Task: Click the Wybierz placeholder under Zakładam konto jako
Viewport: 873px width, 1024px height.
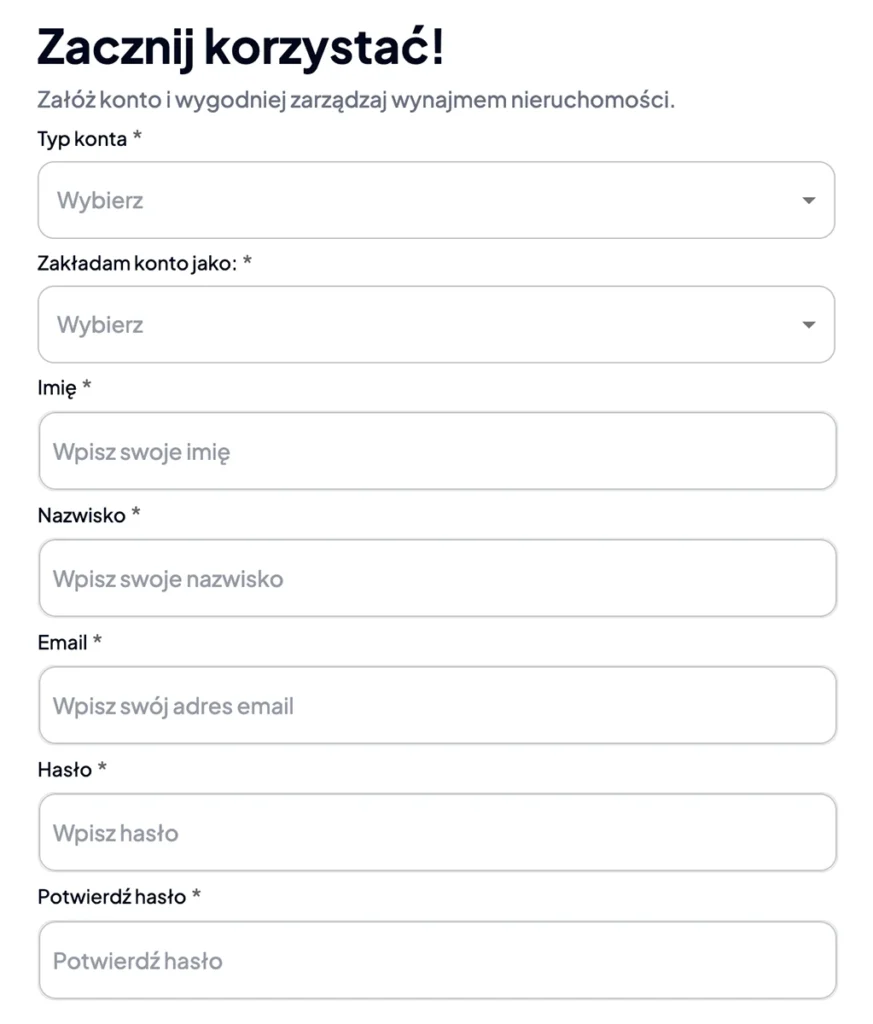Action: click(x=100, y=325)
